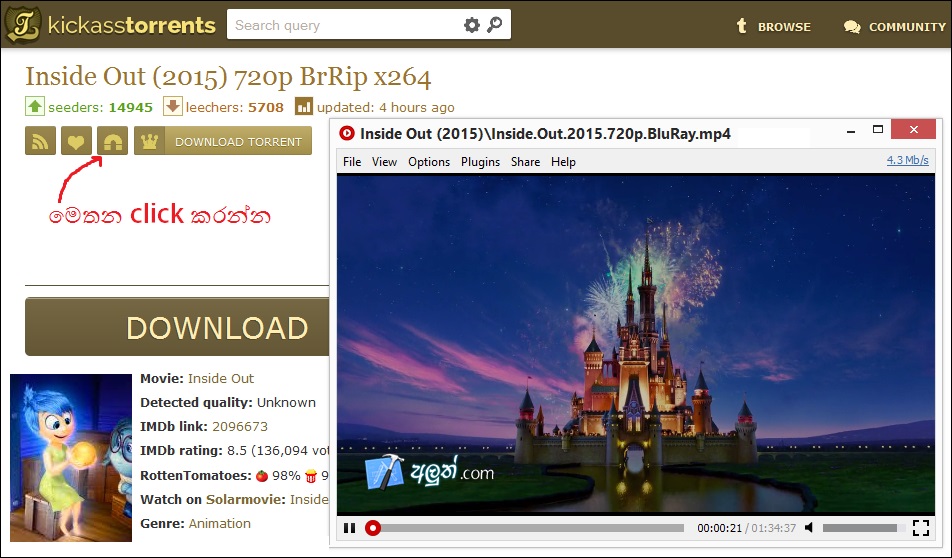Open the player's View menu
Viewport: 952px width, 558px height.
click(384, 162)
